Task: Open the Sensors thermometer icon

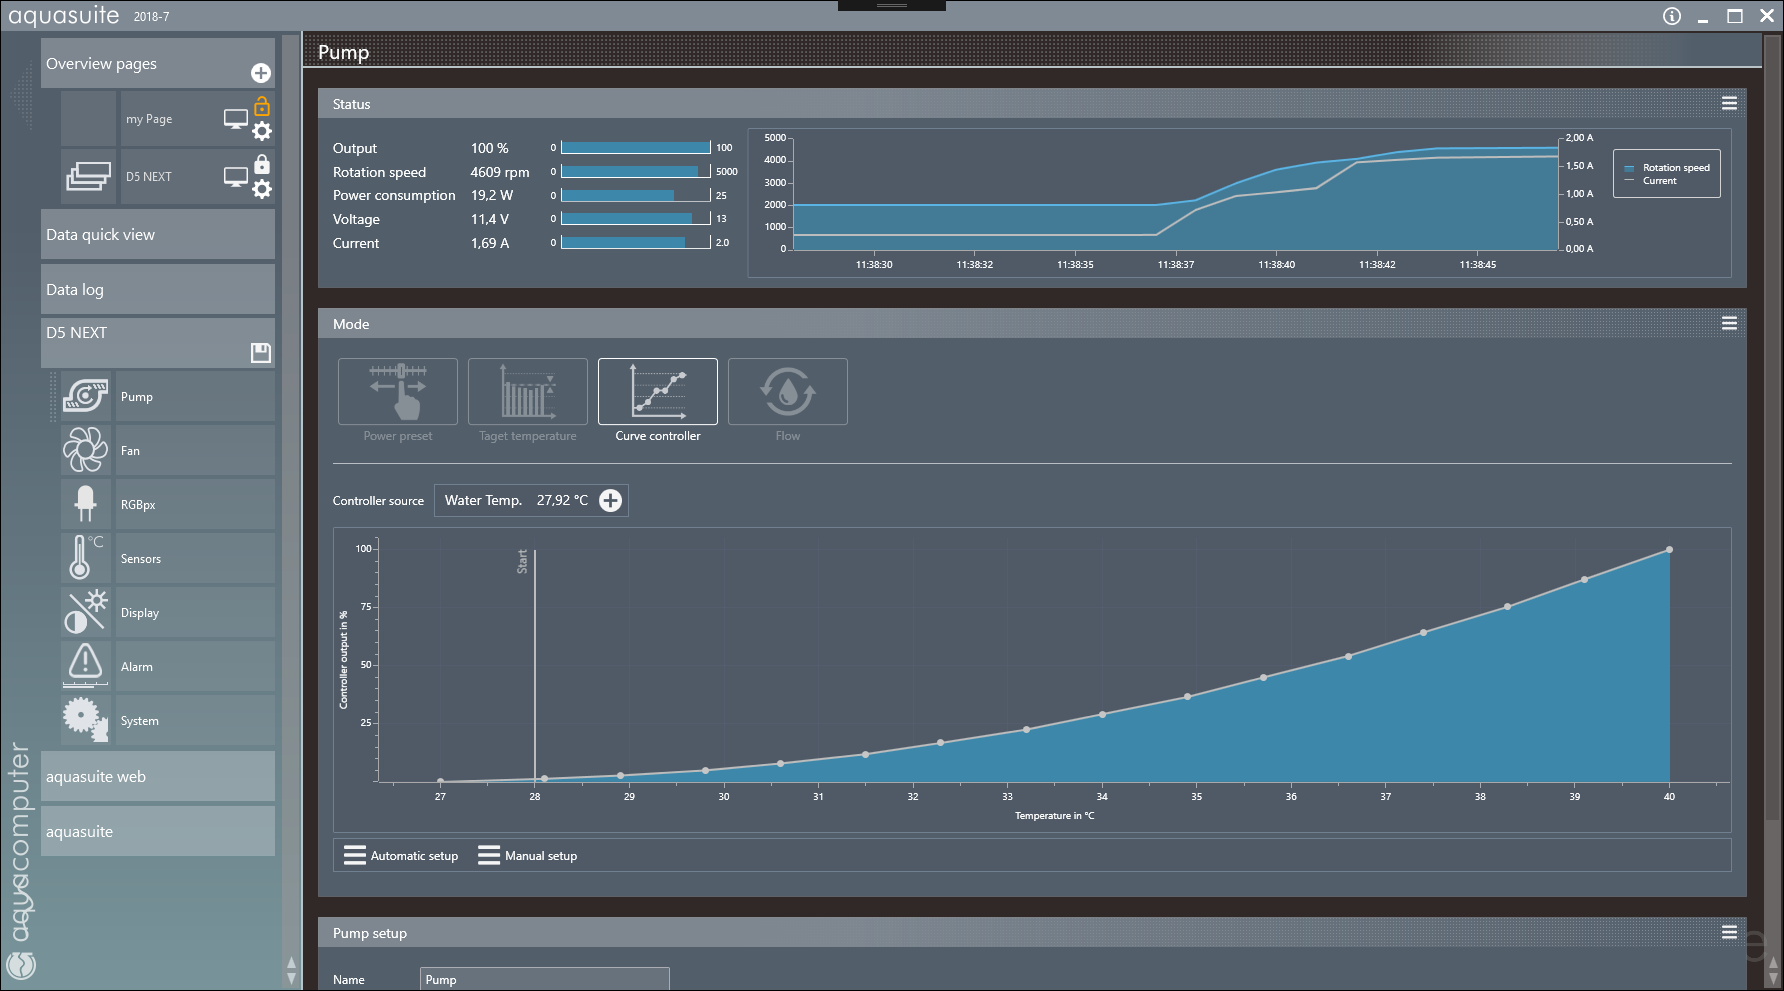Action: tap(86, 559)
